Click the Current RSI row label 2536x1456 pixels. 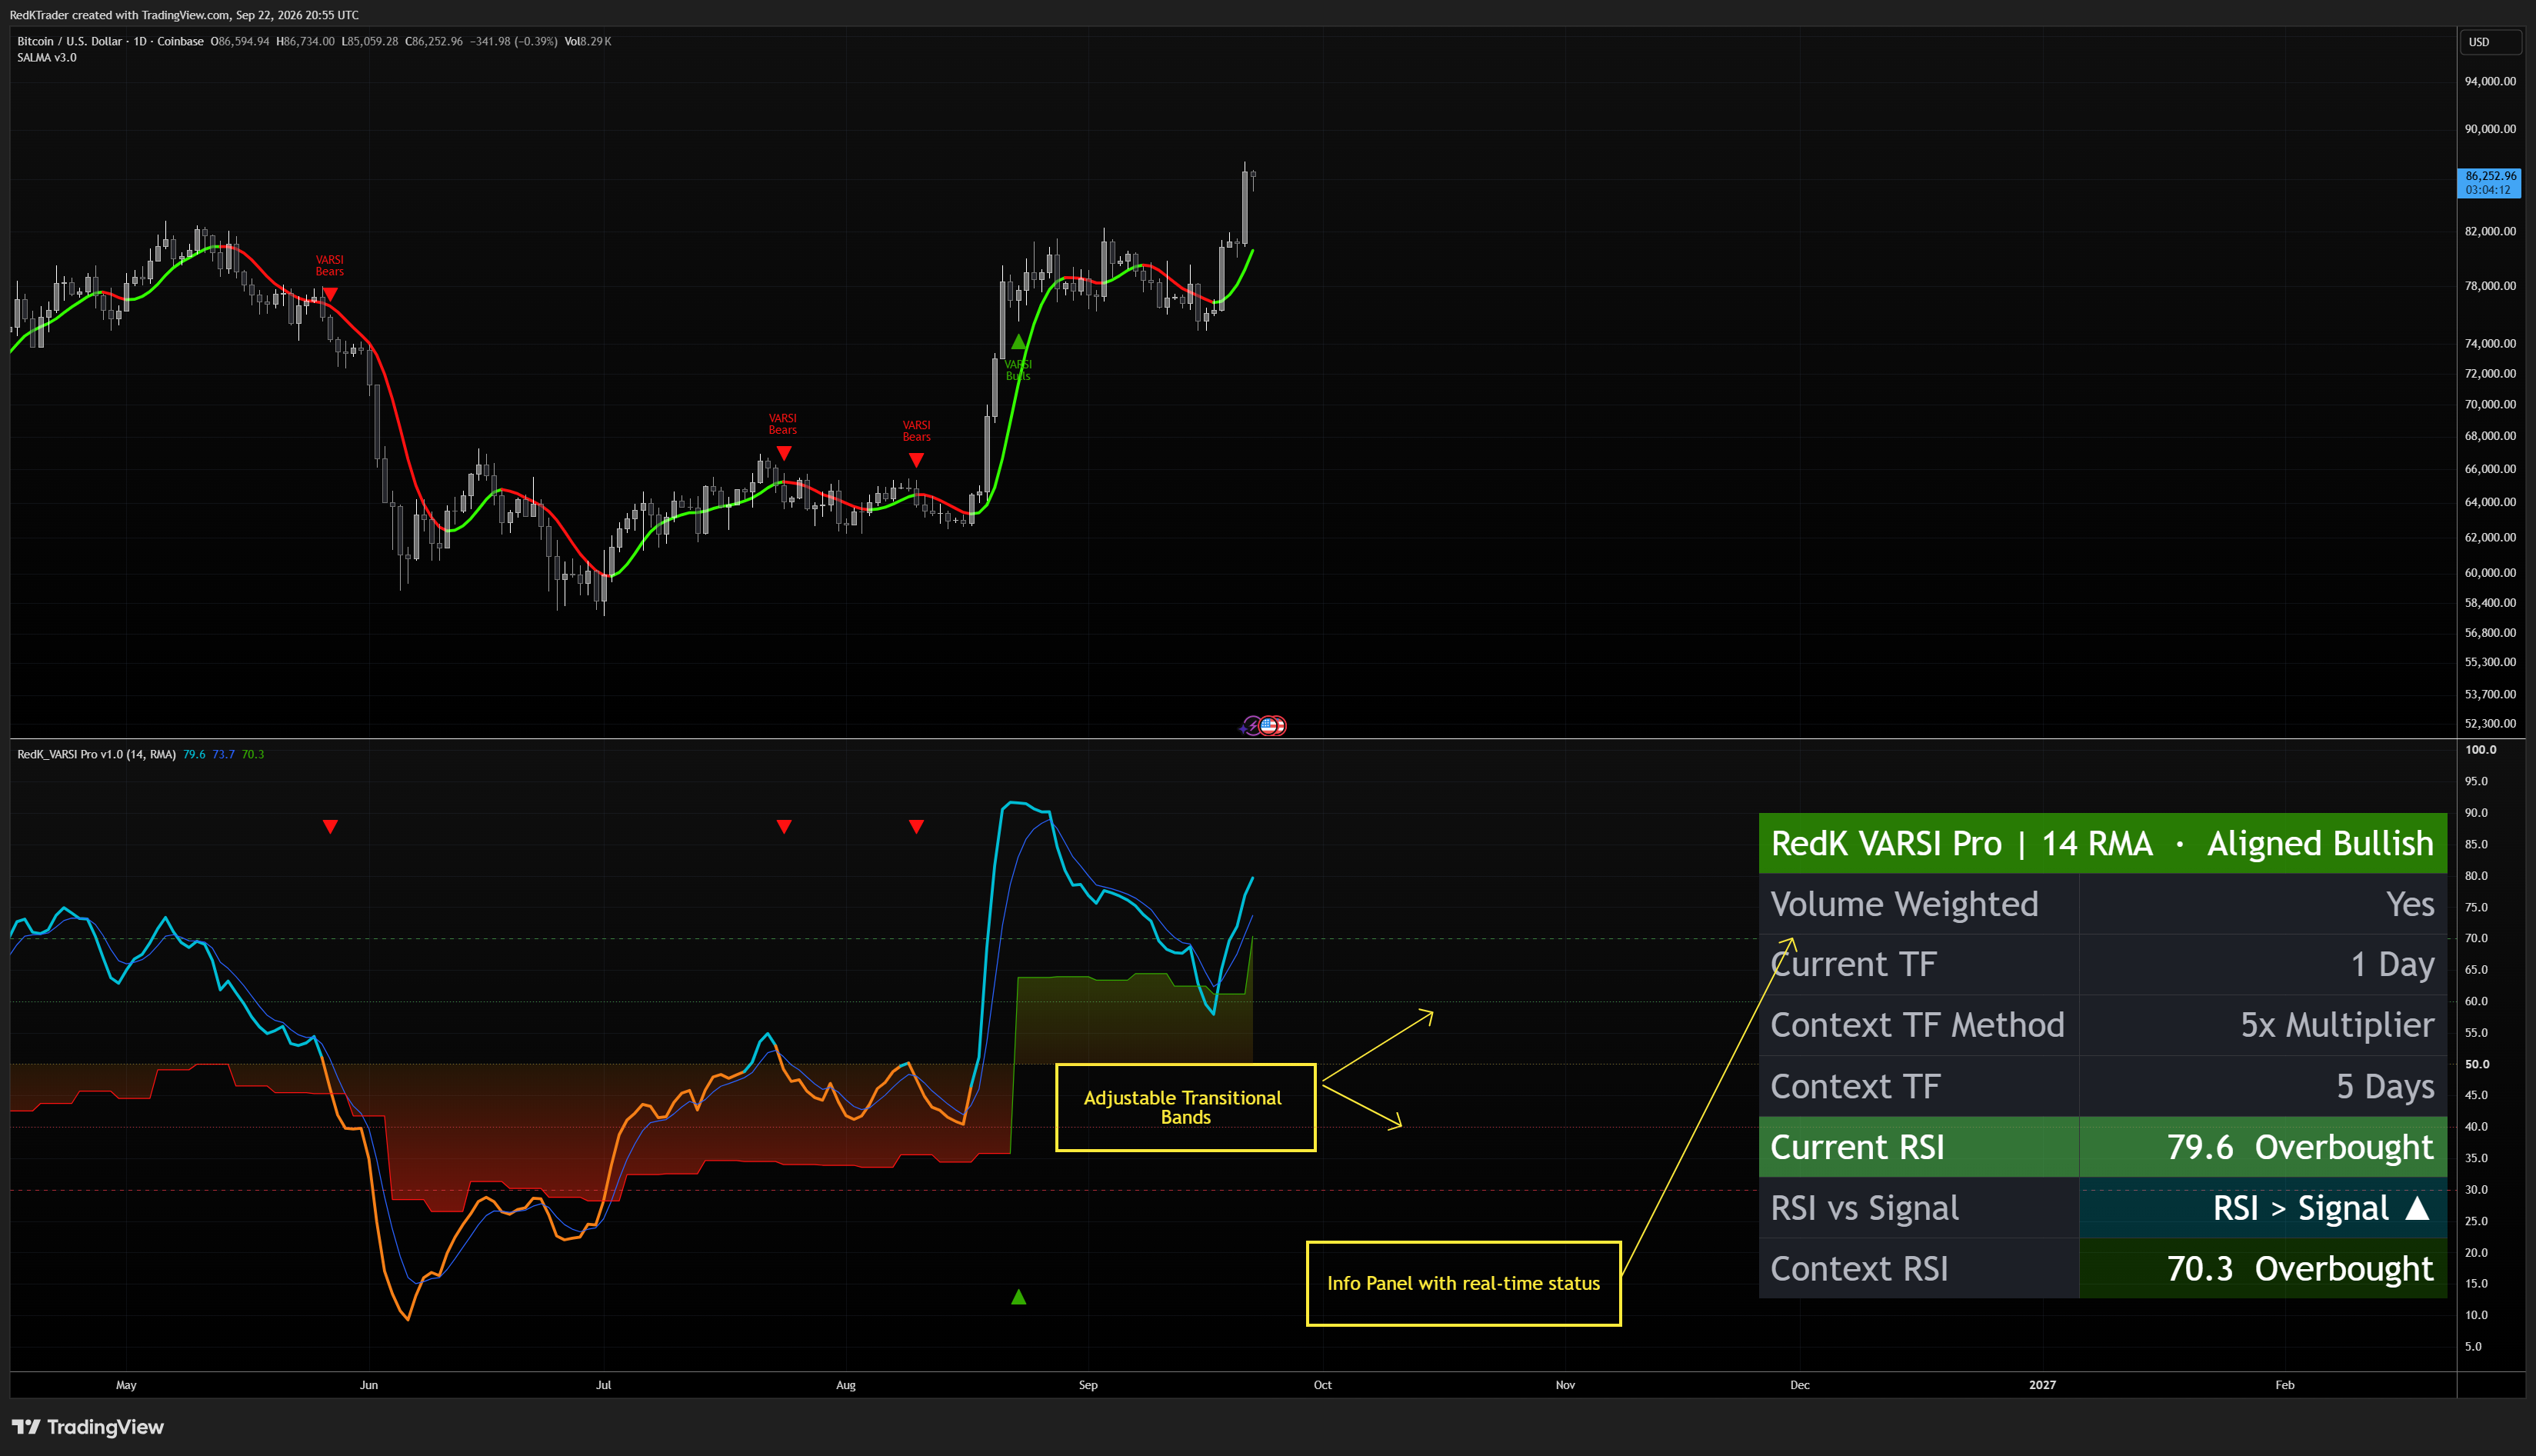(1857, 1147)
